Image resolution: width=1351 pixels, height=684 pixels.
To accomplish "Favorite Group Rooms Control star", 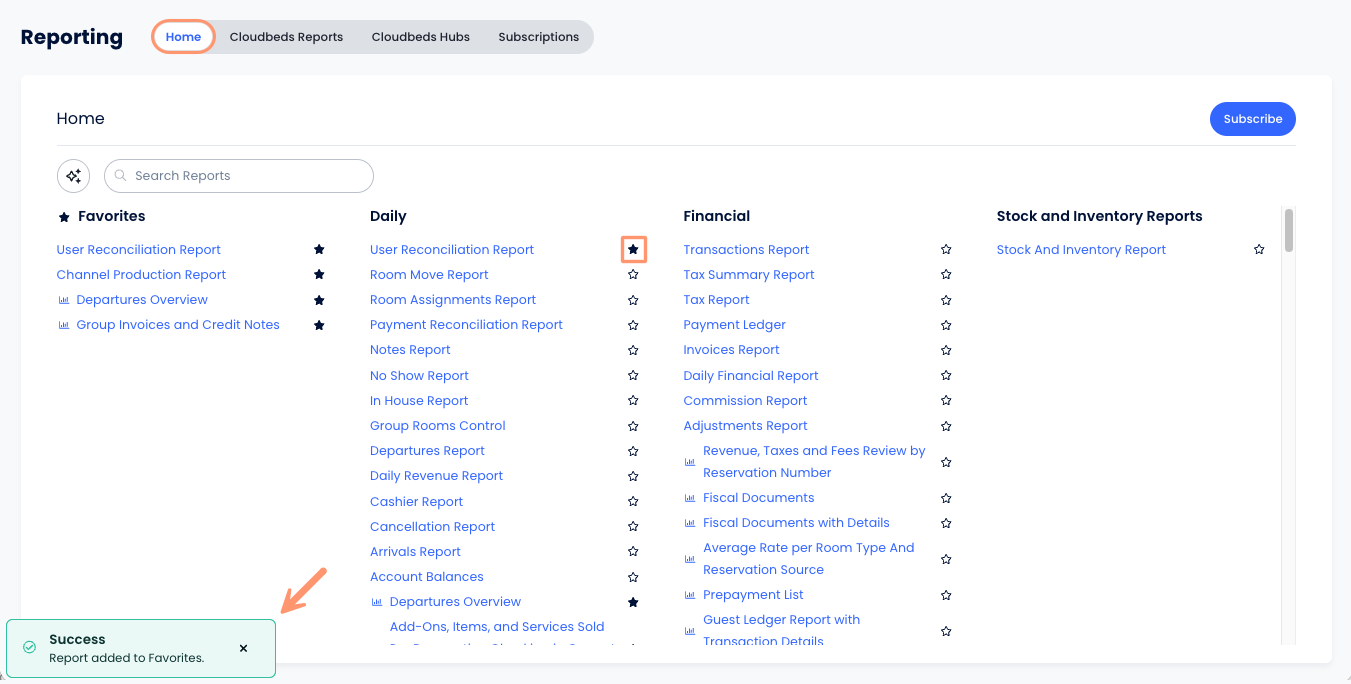I will [633, 426].
